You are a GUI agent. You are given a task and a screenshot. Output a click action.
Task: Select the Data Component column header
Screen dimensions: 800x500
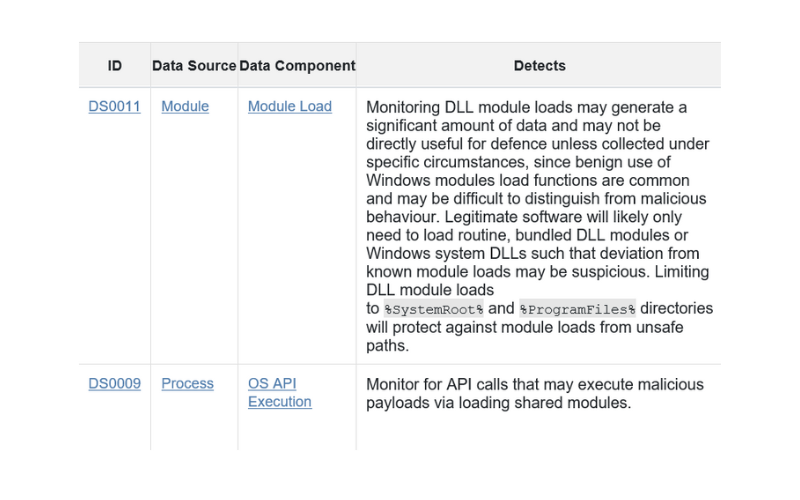click(x=297, y=65)
